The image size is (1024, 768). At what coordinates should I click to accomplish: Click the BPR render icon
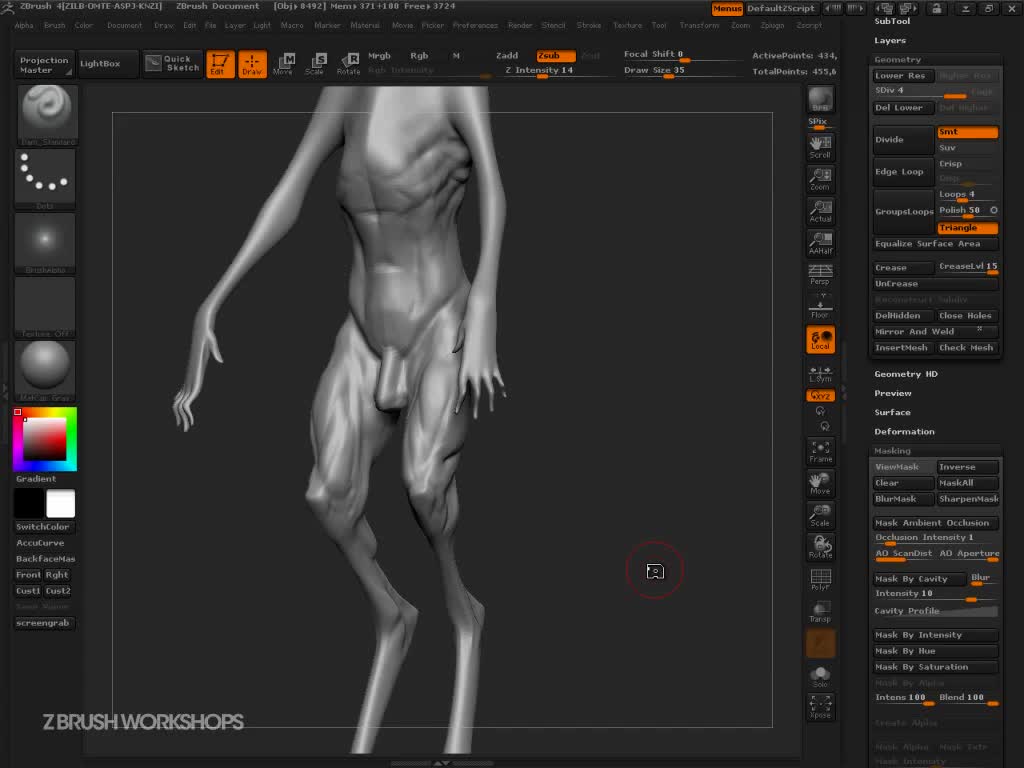pyautogui.click(x=820, y=99)
